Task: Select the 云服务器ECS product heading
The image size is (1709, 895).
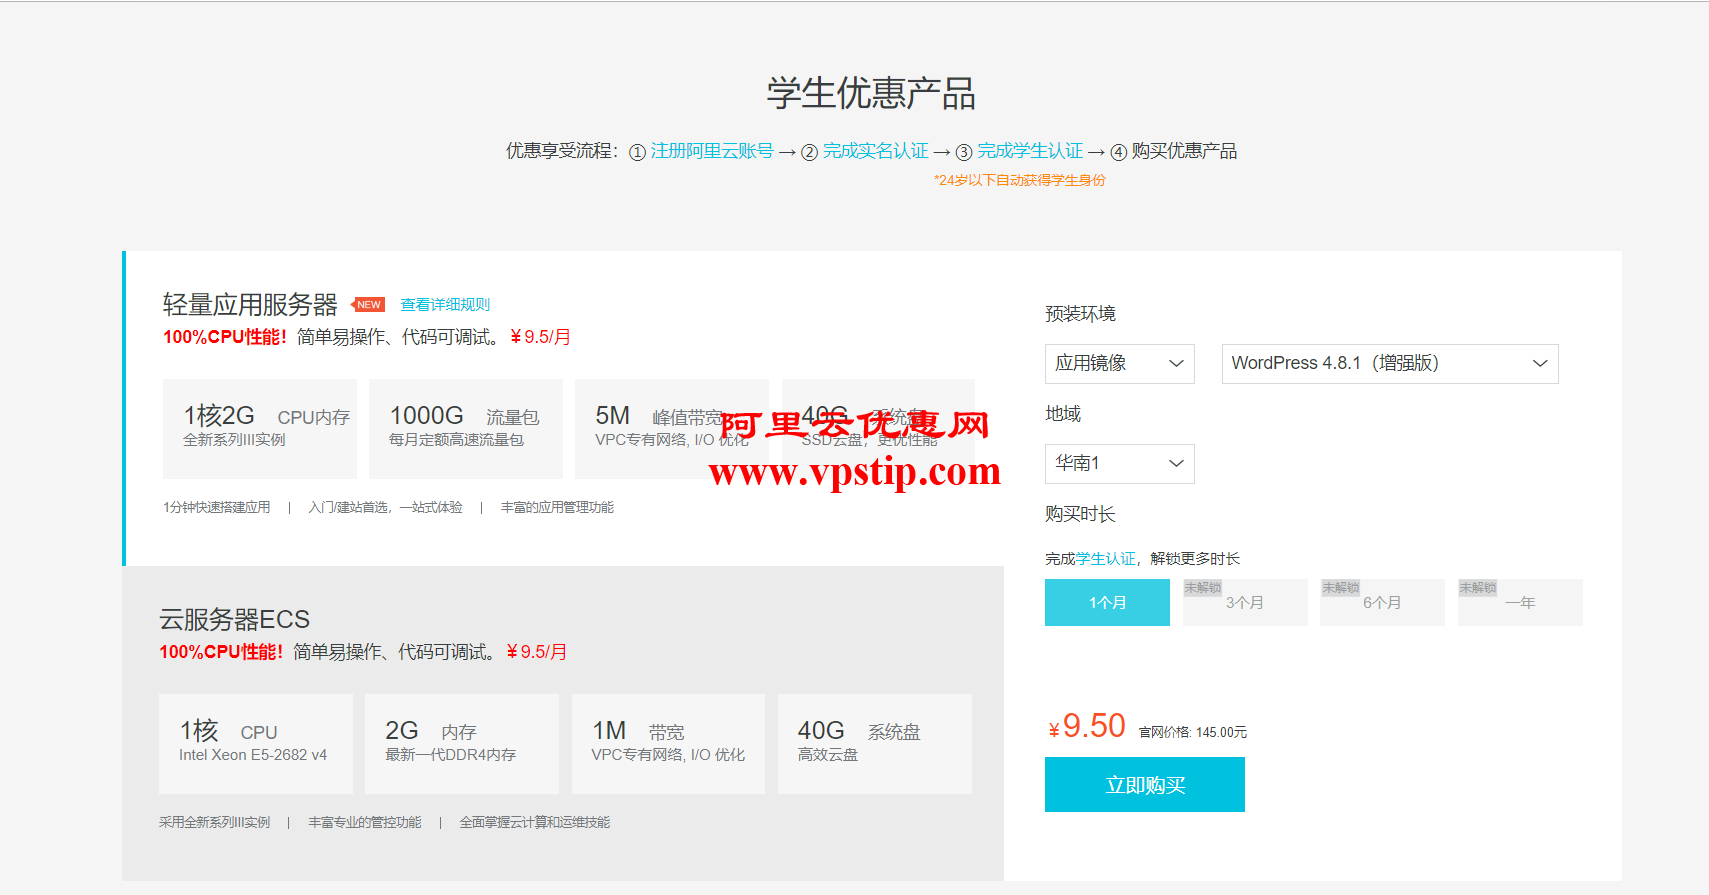Action: (x=235, y=620)
